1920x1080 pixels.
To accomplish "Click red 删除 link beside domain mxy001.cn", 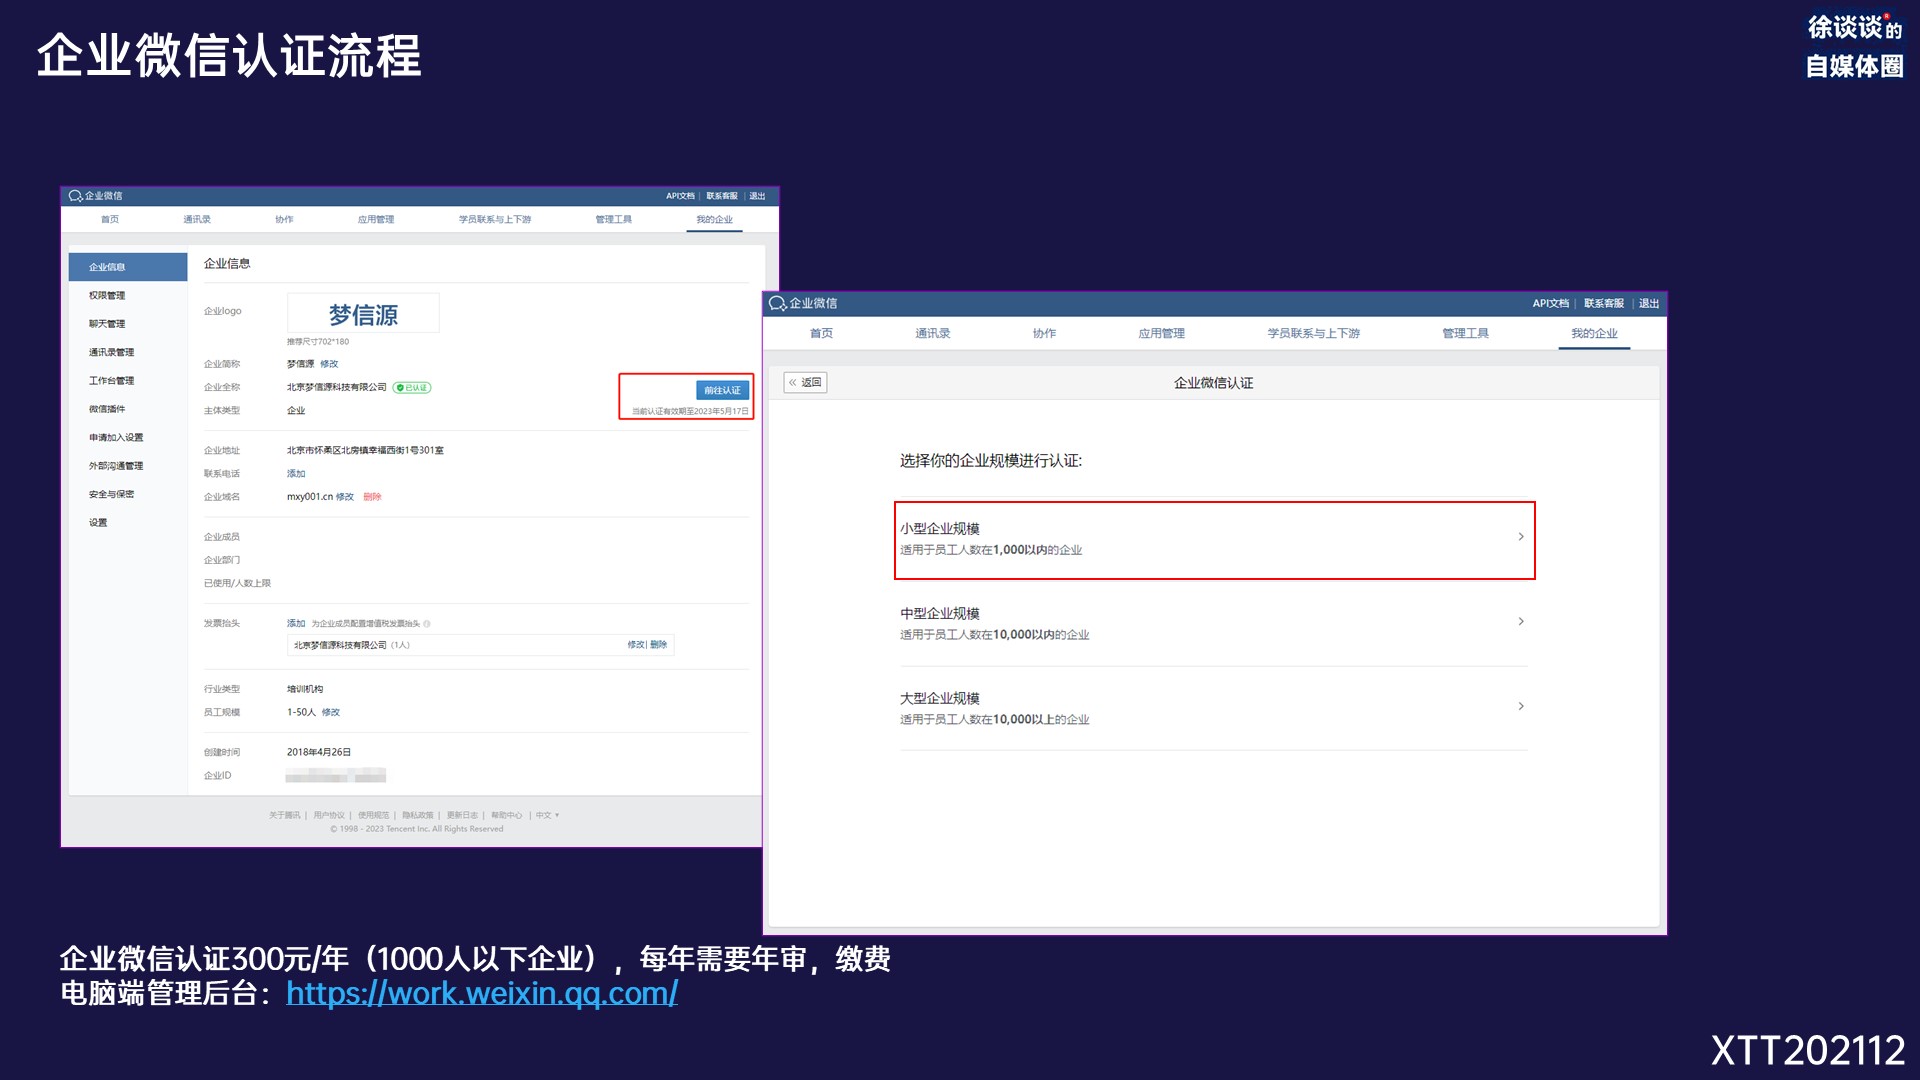I will (x=372, y=497).
